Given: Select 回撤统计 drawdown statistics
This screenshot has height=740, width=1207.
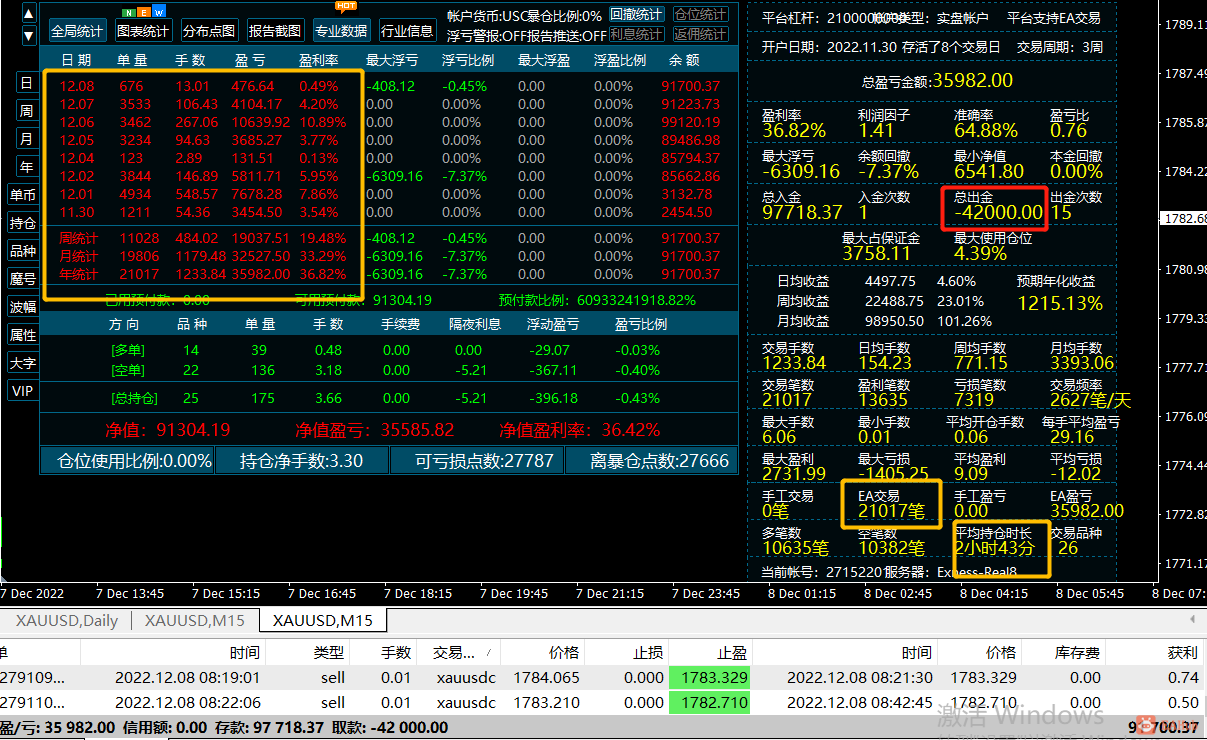Looking at the screenshot, I should (x=636, y=15).
